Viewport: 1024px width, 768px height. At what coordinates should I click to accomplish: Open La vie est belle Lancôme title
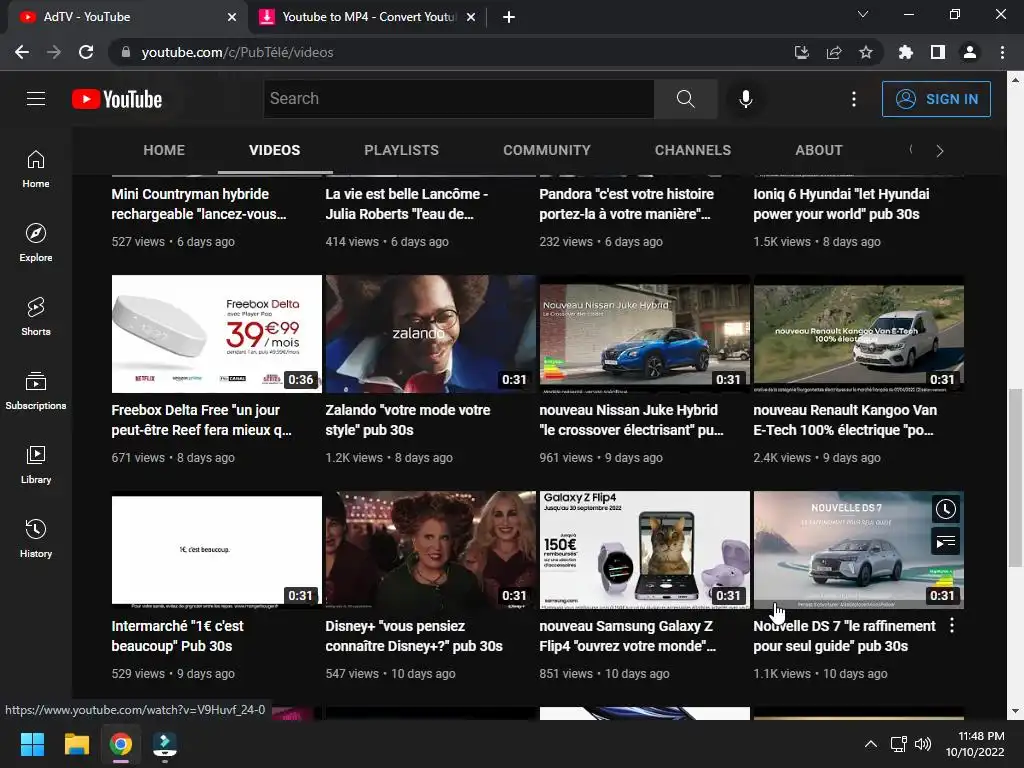pyautogui.click(x=407, y=204)
